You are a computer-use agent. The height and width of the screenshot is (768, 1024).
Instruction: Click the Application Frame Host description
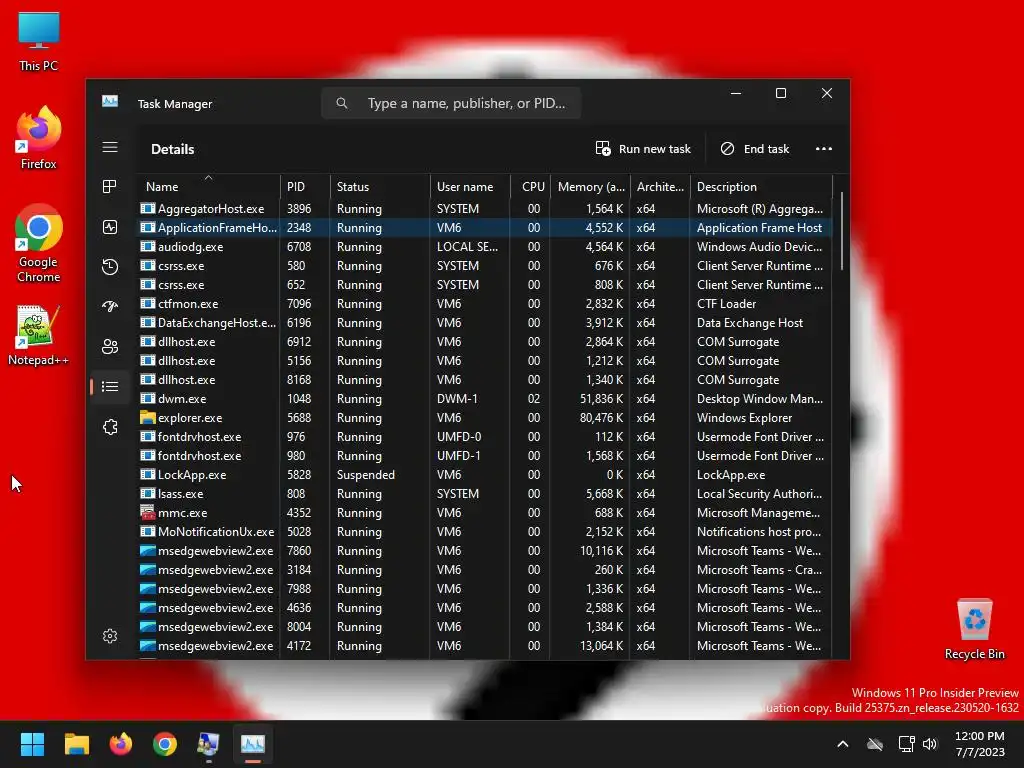coord(759,228)
